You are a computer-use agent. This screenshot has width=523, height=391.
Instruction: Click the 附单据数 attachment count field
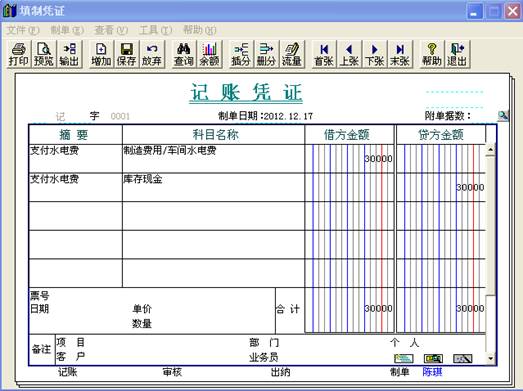point(484,116)
